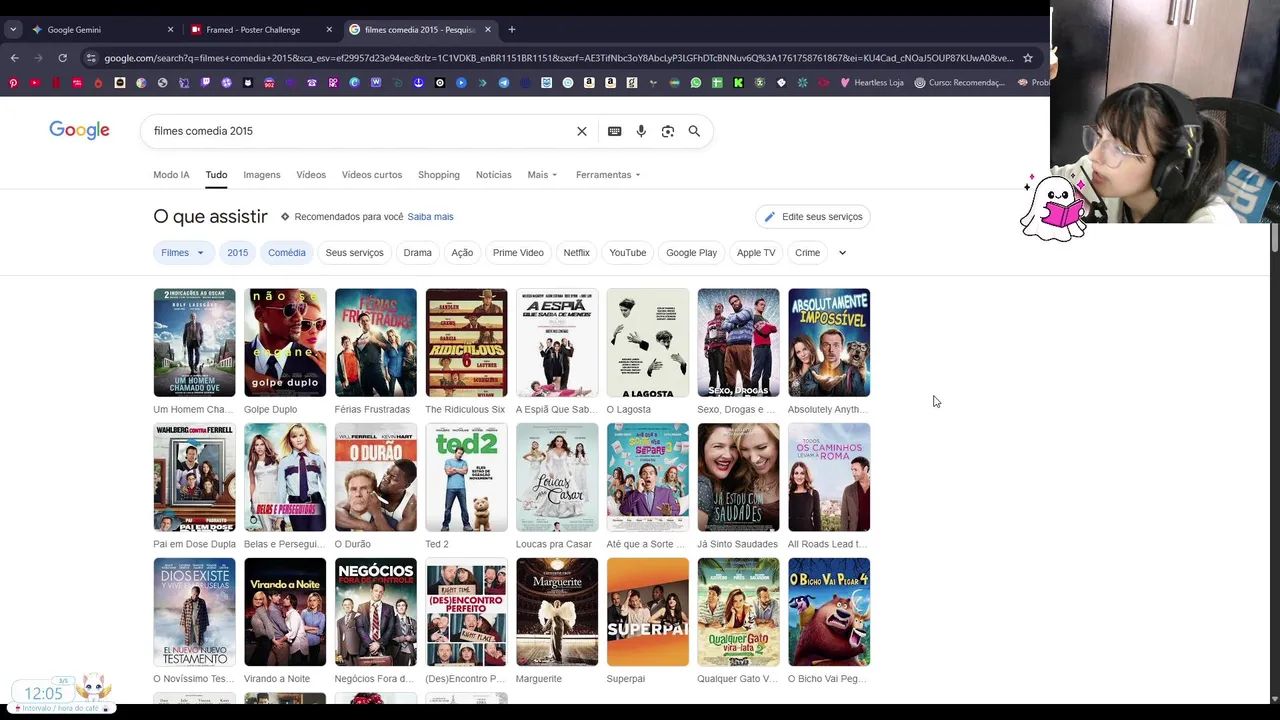The image size is (1280, 720).
Task: Open the Shopping results tab
Action: [x=439, y=175]
